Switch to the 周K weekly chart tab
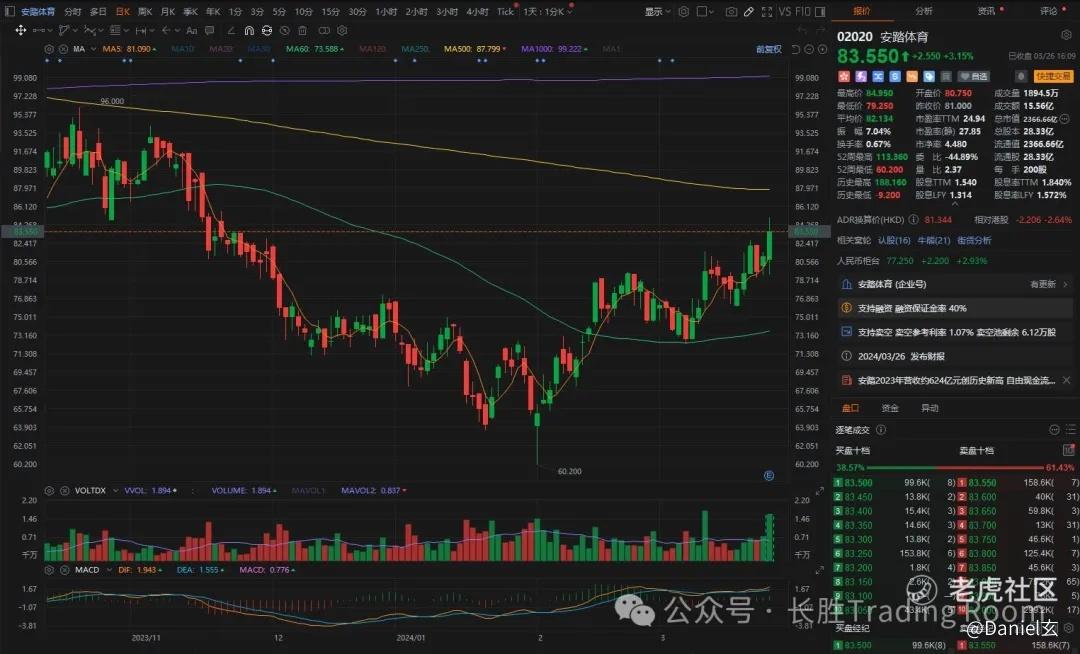Viewport: 1080px width, 654px height. click(x=145, y=12)
